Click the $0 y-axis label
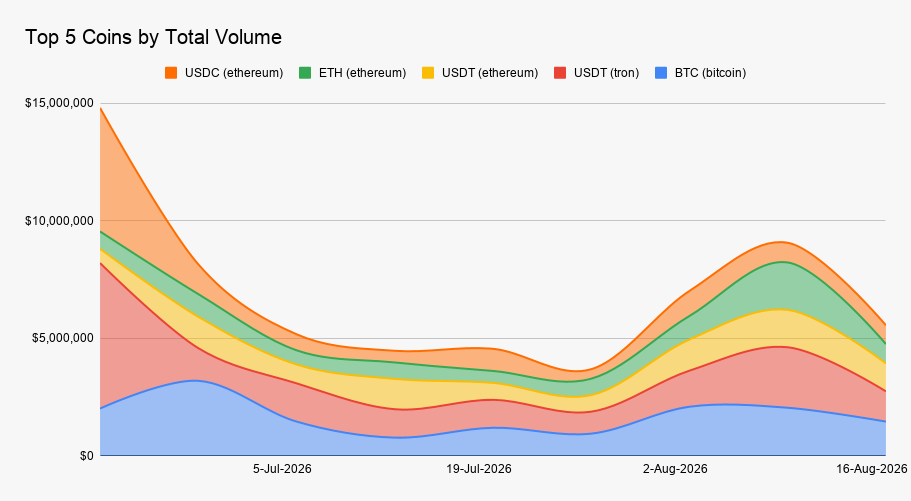 click(x=87, y=456)
